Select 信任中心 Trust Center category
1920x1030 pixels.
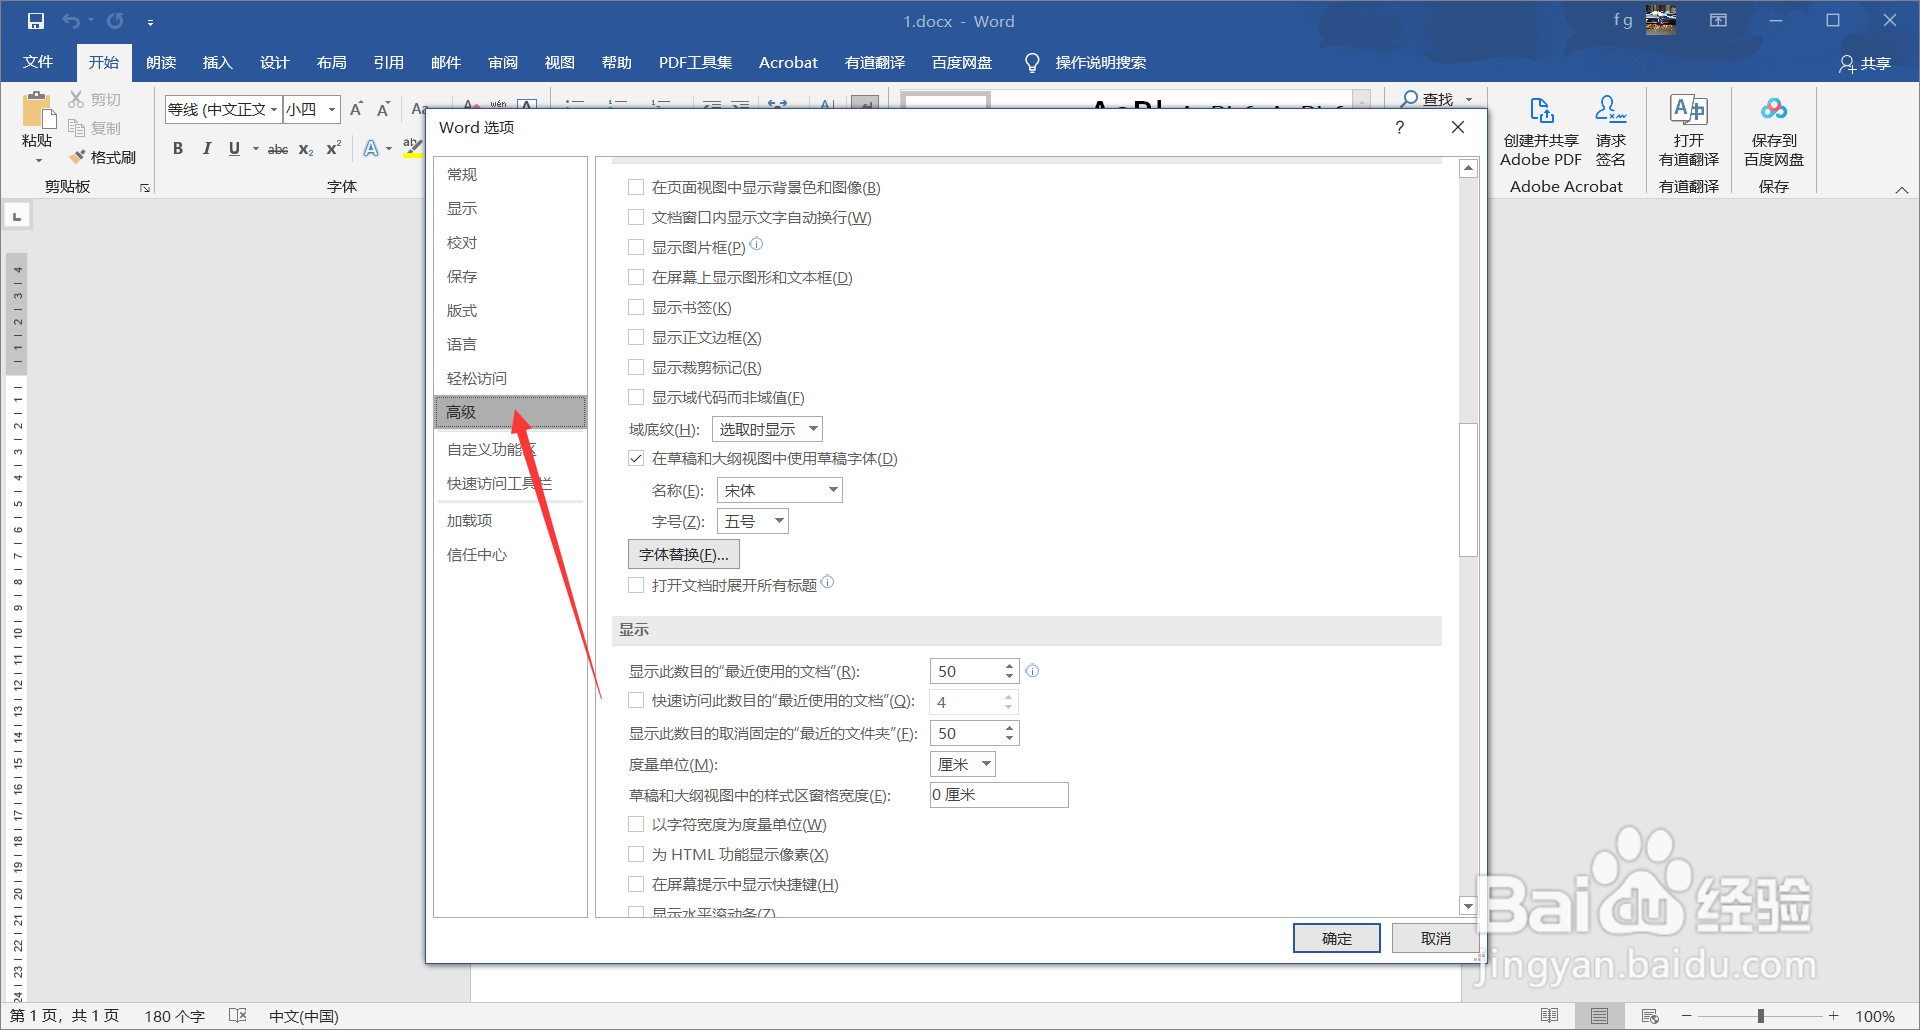click(x=510, y=554)
